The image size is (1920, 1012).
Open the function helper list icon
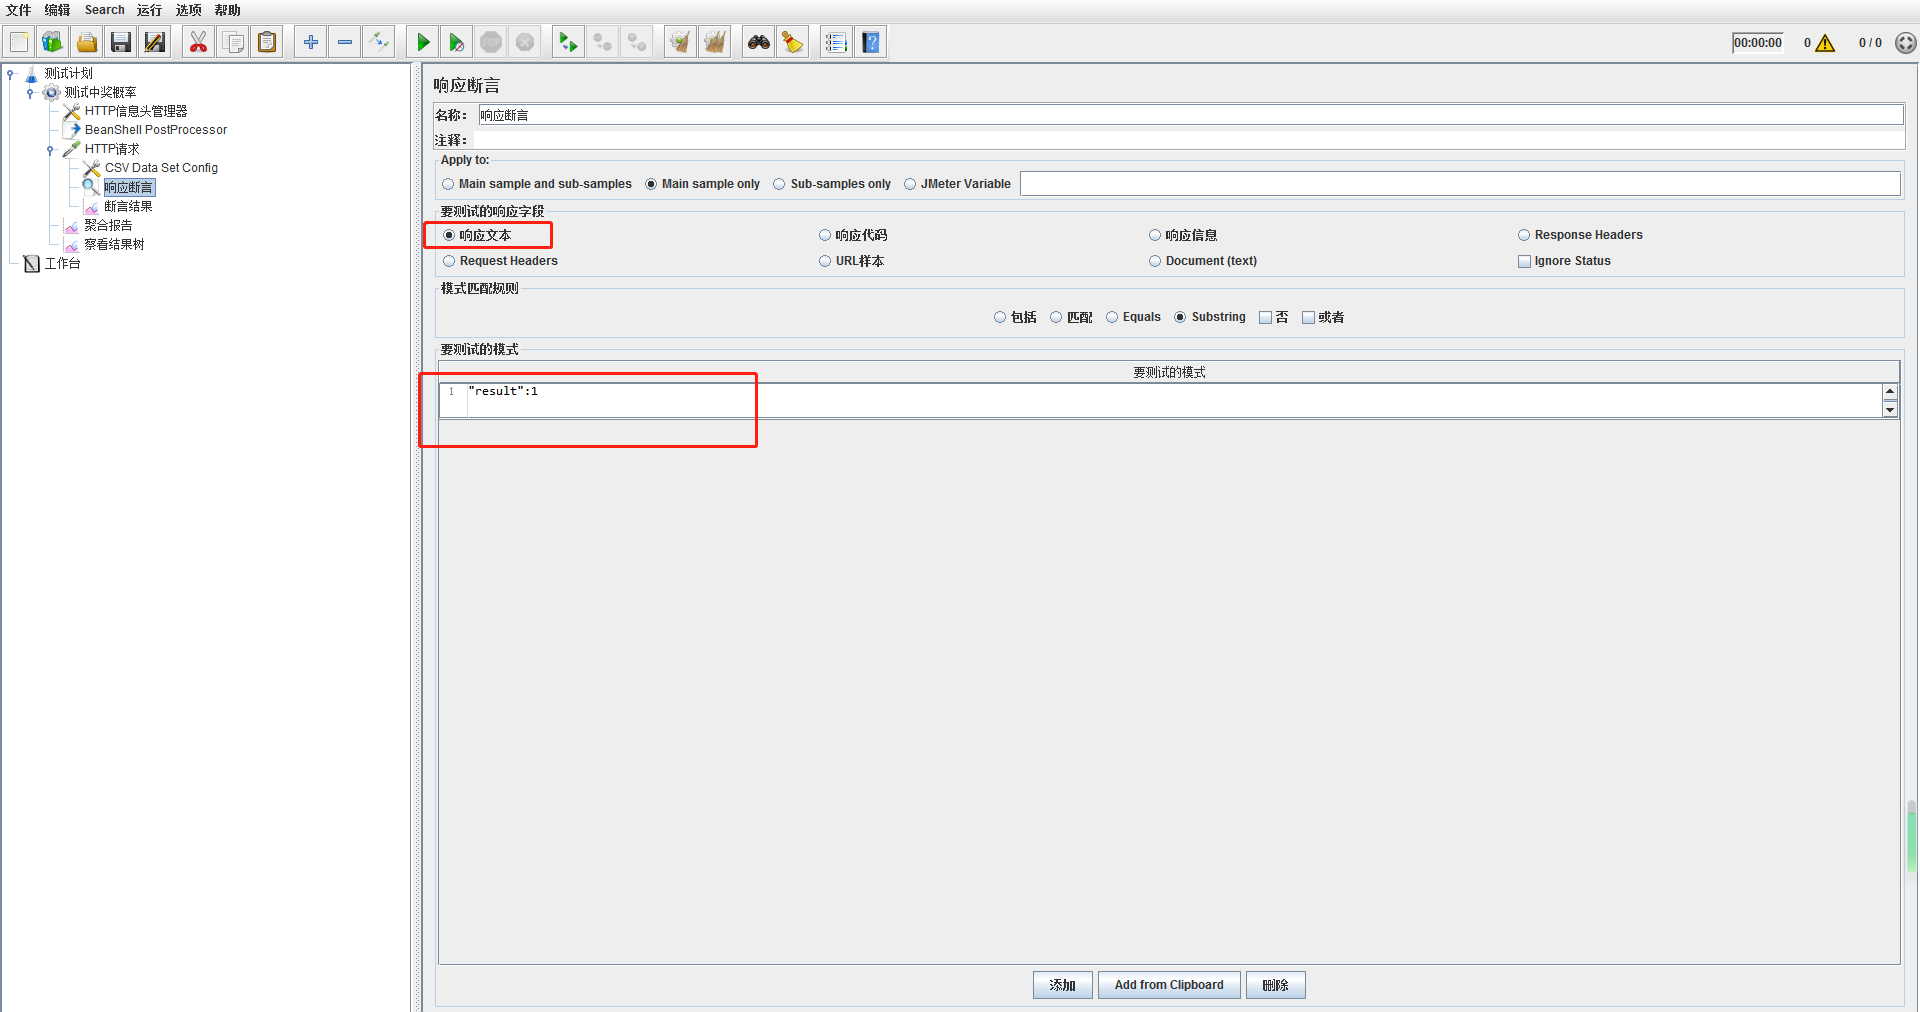[x=836, y=42]
